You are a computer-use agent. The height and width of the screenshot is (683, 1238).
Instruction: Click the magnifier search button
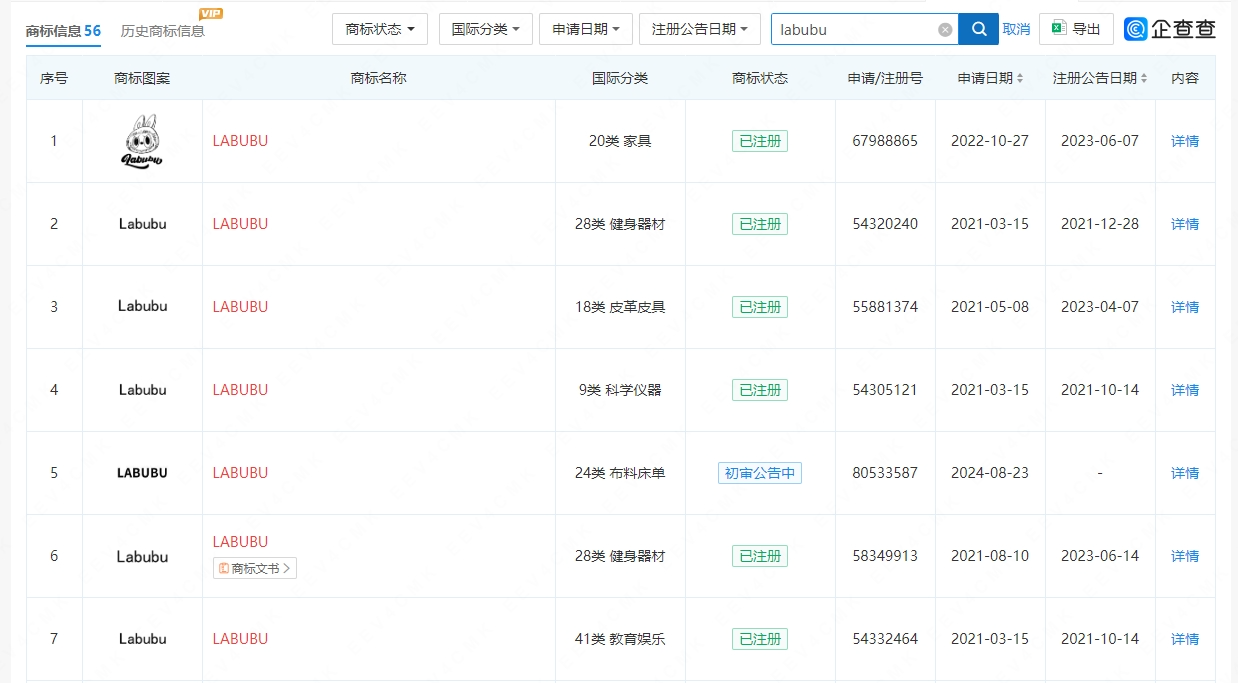pos(978,29)
